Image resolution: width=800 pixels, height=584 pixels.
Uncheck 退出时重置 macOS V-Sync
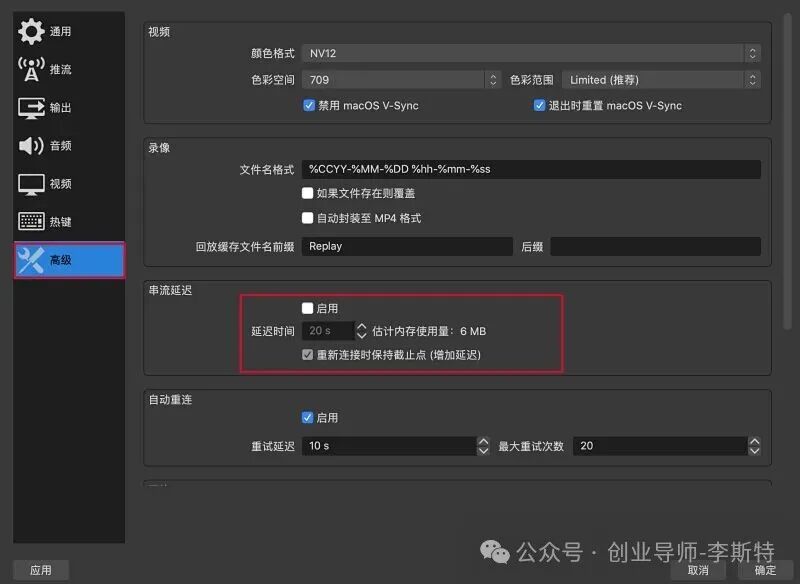point(539,104)
